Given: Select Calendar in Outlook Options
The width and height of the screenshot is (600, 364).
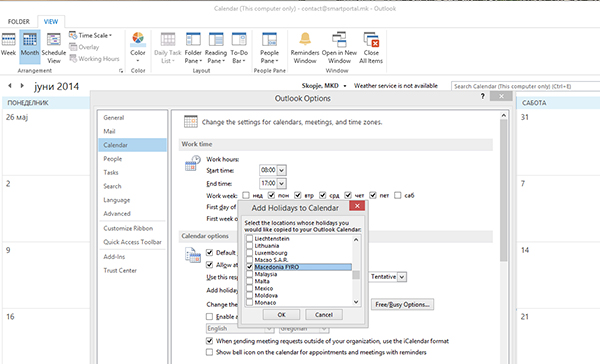Looking at the screenshot, I should 132,145.
